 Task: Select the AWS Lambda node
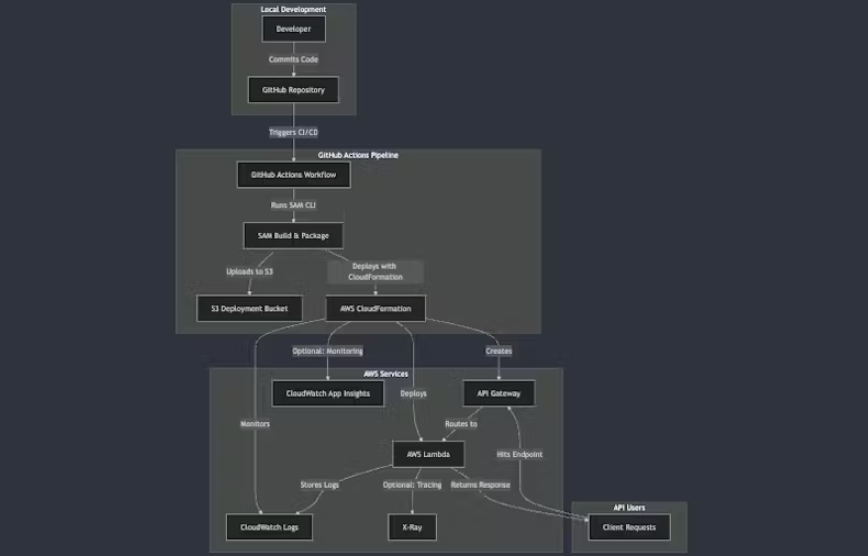pos(428,454)
